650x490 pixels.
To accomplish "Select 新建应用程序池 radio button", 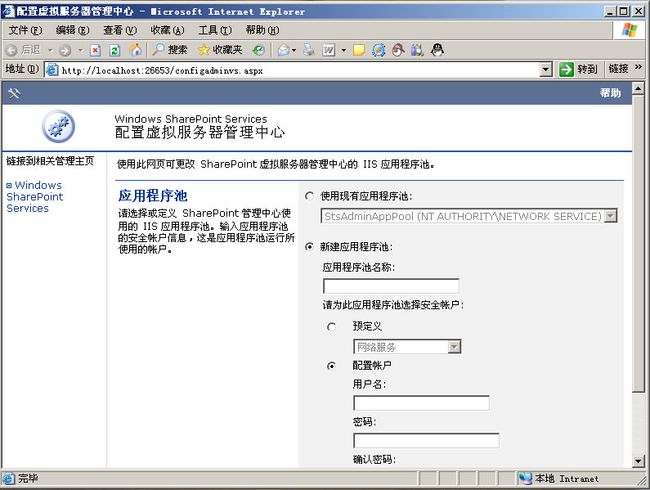I will [x=309, y=247].
